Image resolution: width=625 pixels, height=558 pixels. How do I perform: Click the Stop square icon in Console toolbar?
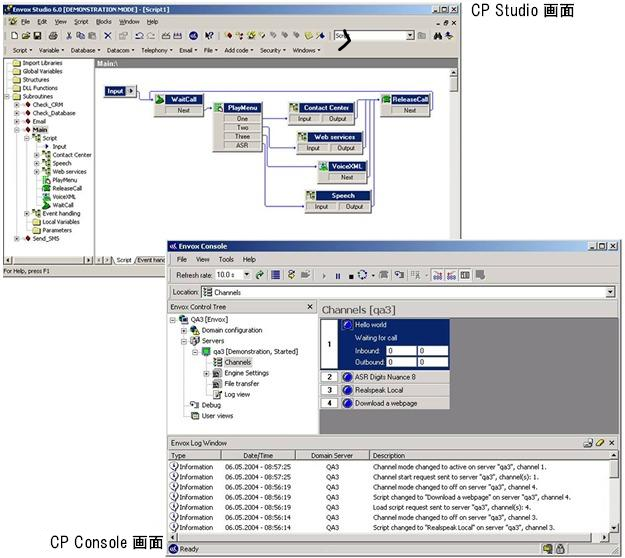pyautogui.click(x=351, y=276)
